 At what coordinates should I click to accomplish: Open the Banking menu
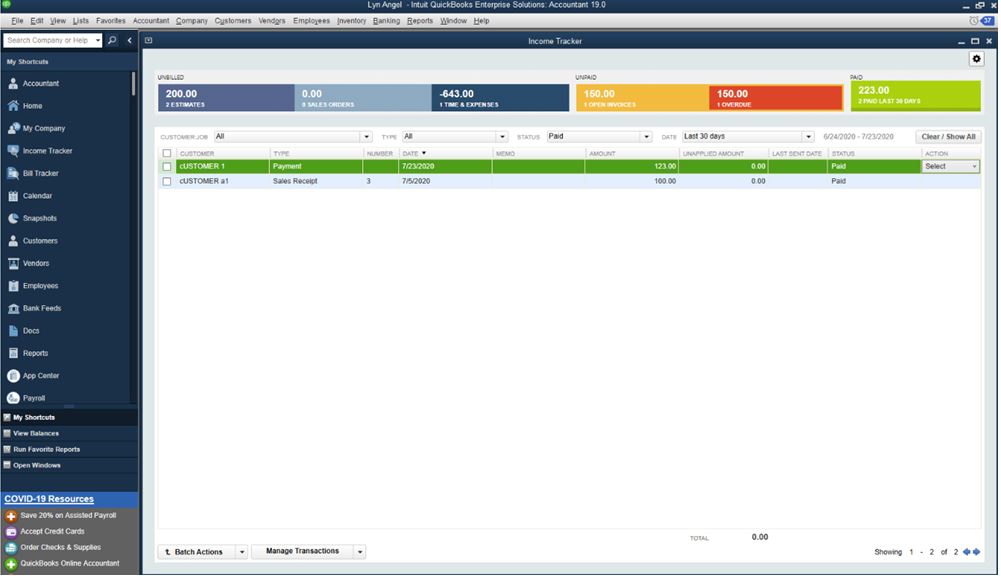[x=386, y=21]
